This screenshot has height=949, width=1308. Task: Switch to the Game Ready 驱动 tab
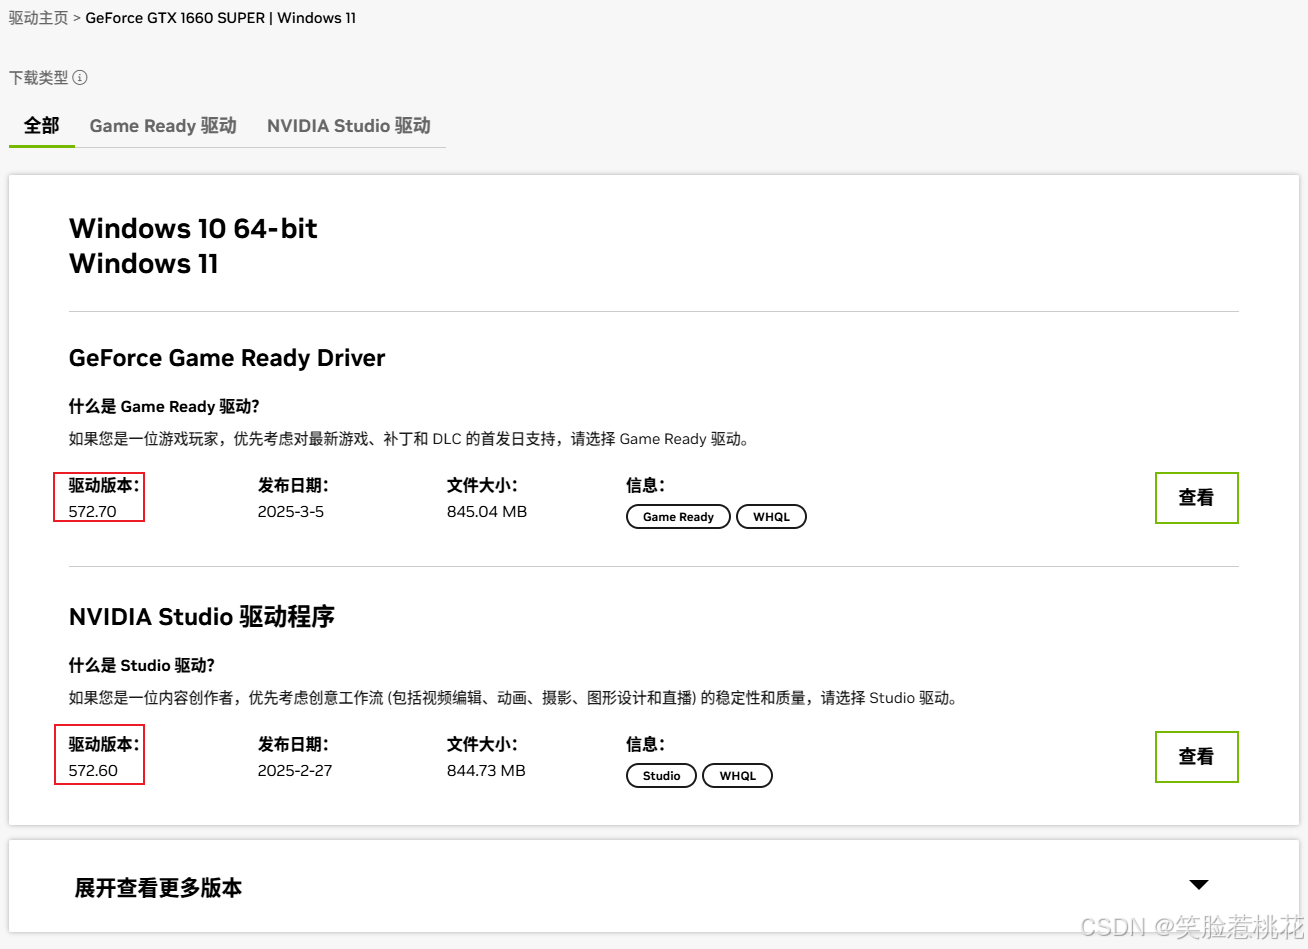coord(163,125)
